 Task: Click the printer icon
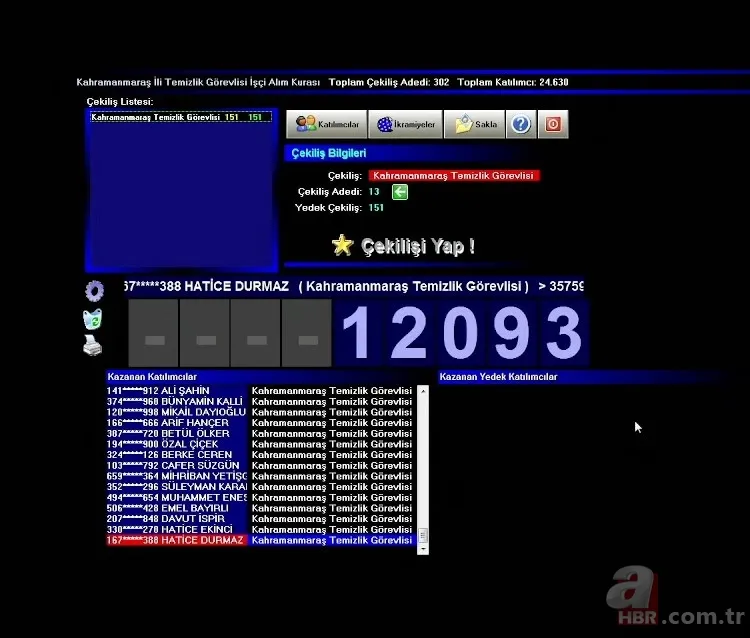point(92,345)
